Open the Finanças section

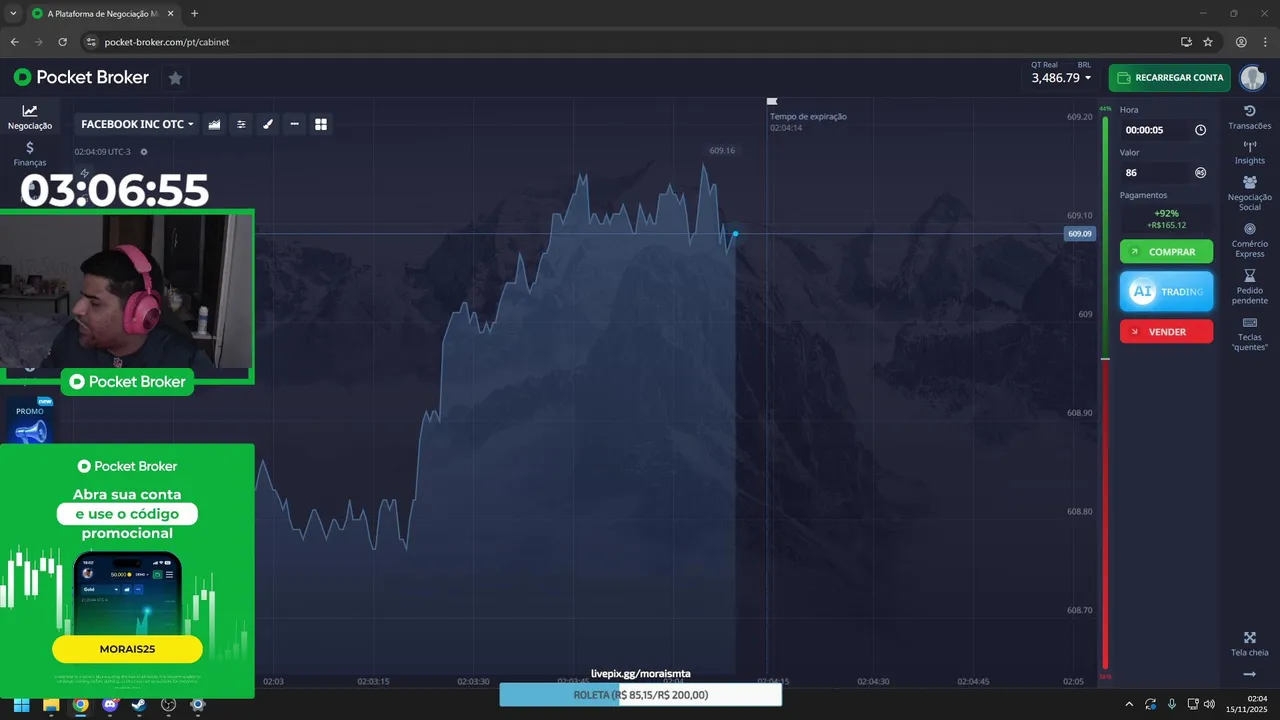[30, 154]
